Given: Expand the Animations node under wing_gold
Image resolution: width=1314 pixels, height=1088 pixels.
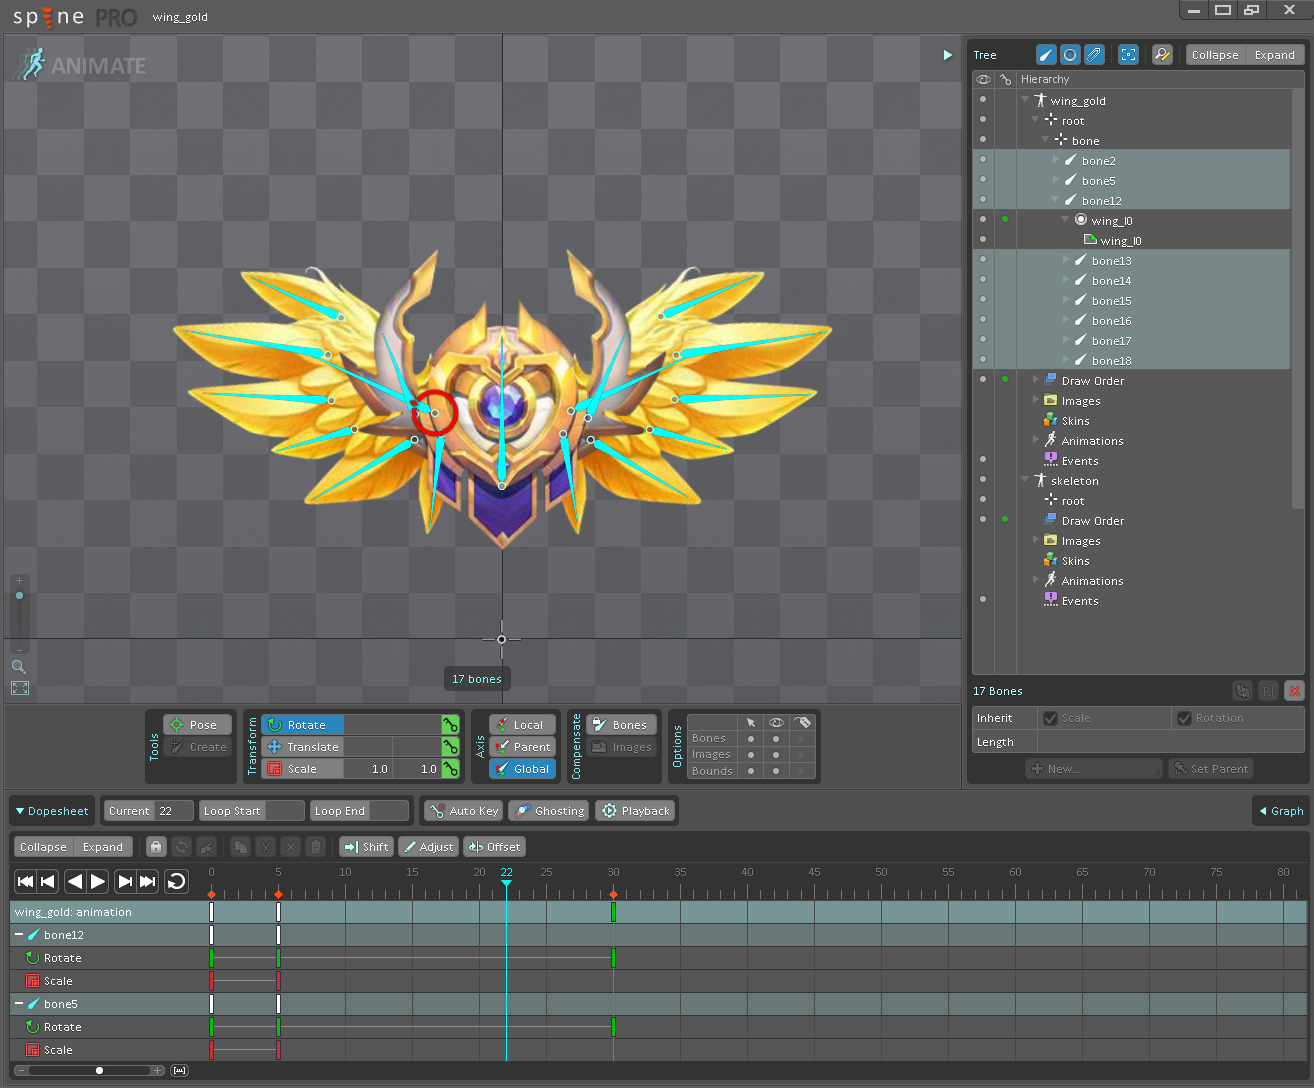Looking at the screenshot, I should [1036, 440].
